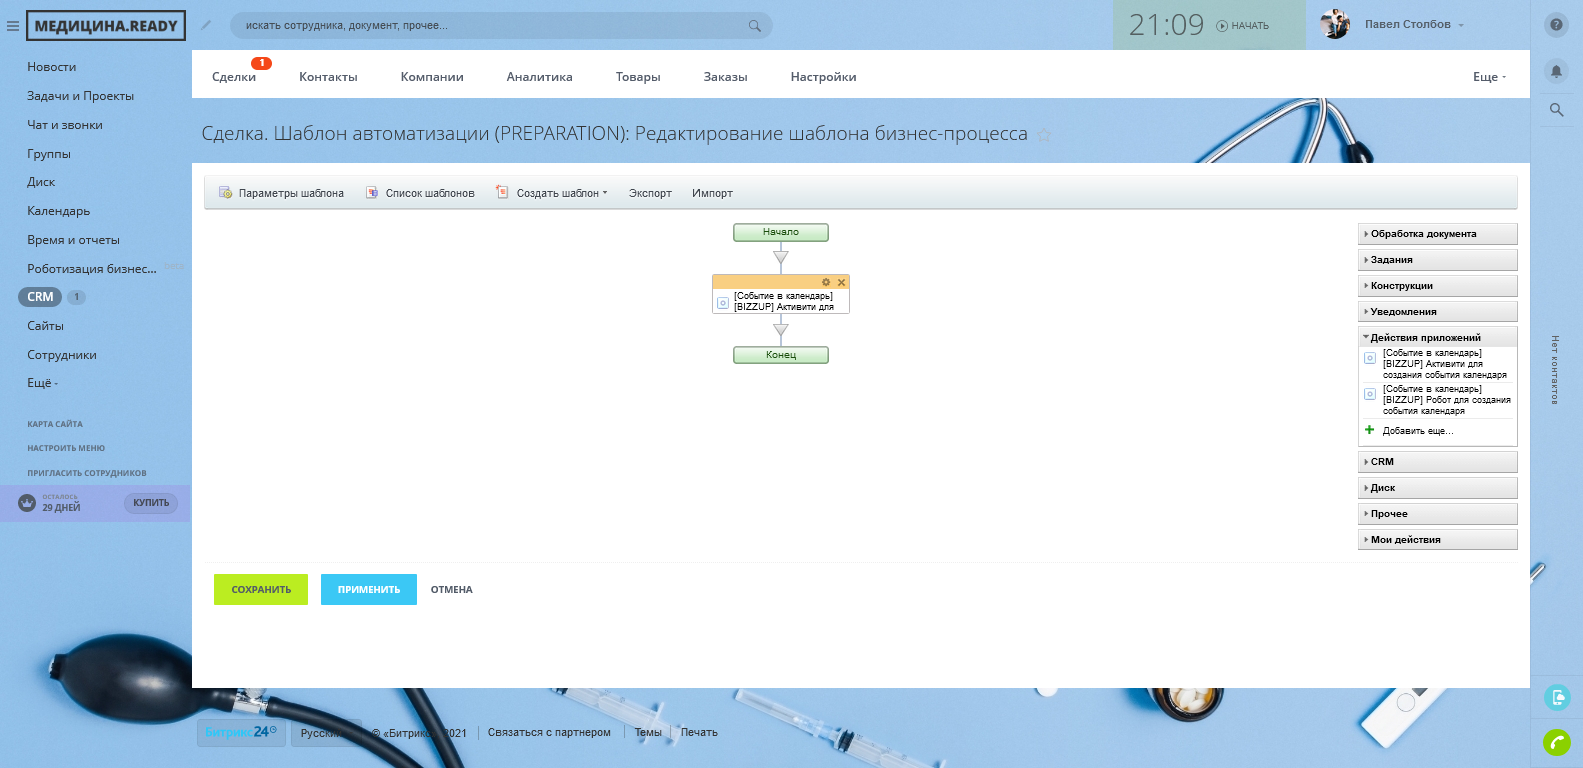This screenshot has width=1583, height=768.
Task: Open the help question mark icon
Action: (1556, 25)
